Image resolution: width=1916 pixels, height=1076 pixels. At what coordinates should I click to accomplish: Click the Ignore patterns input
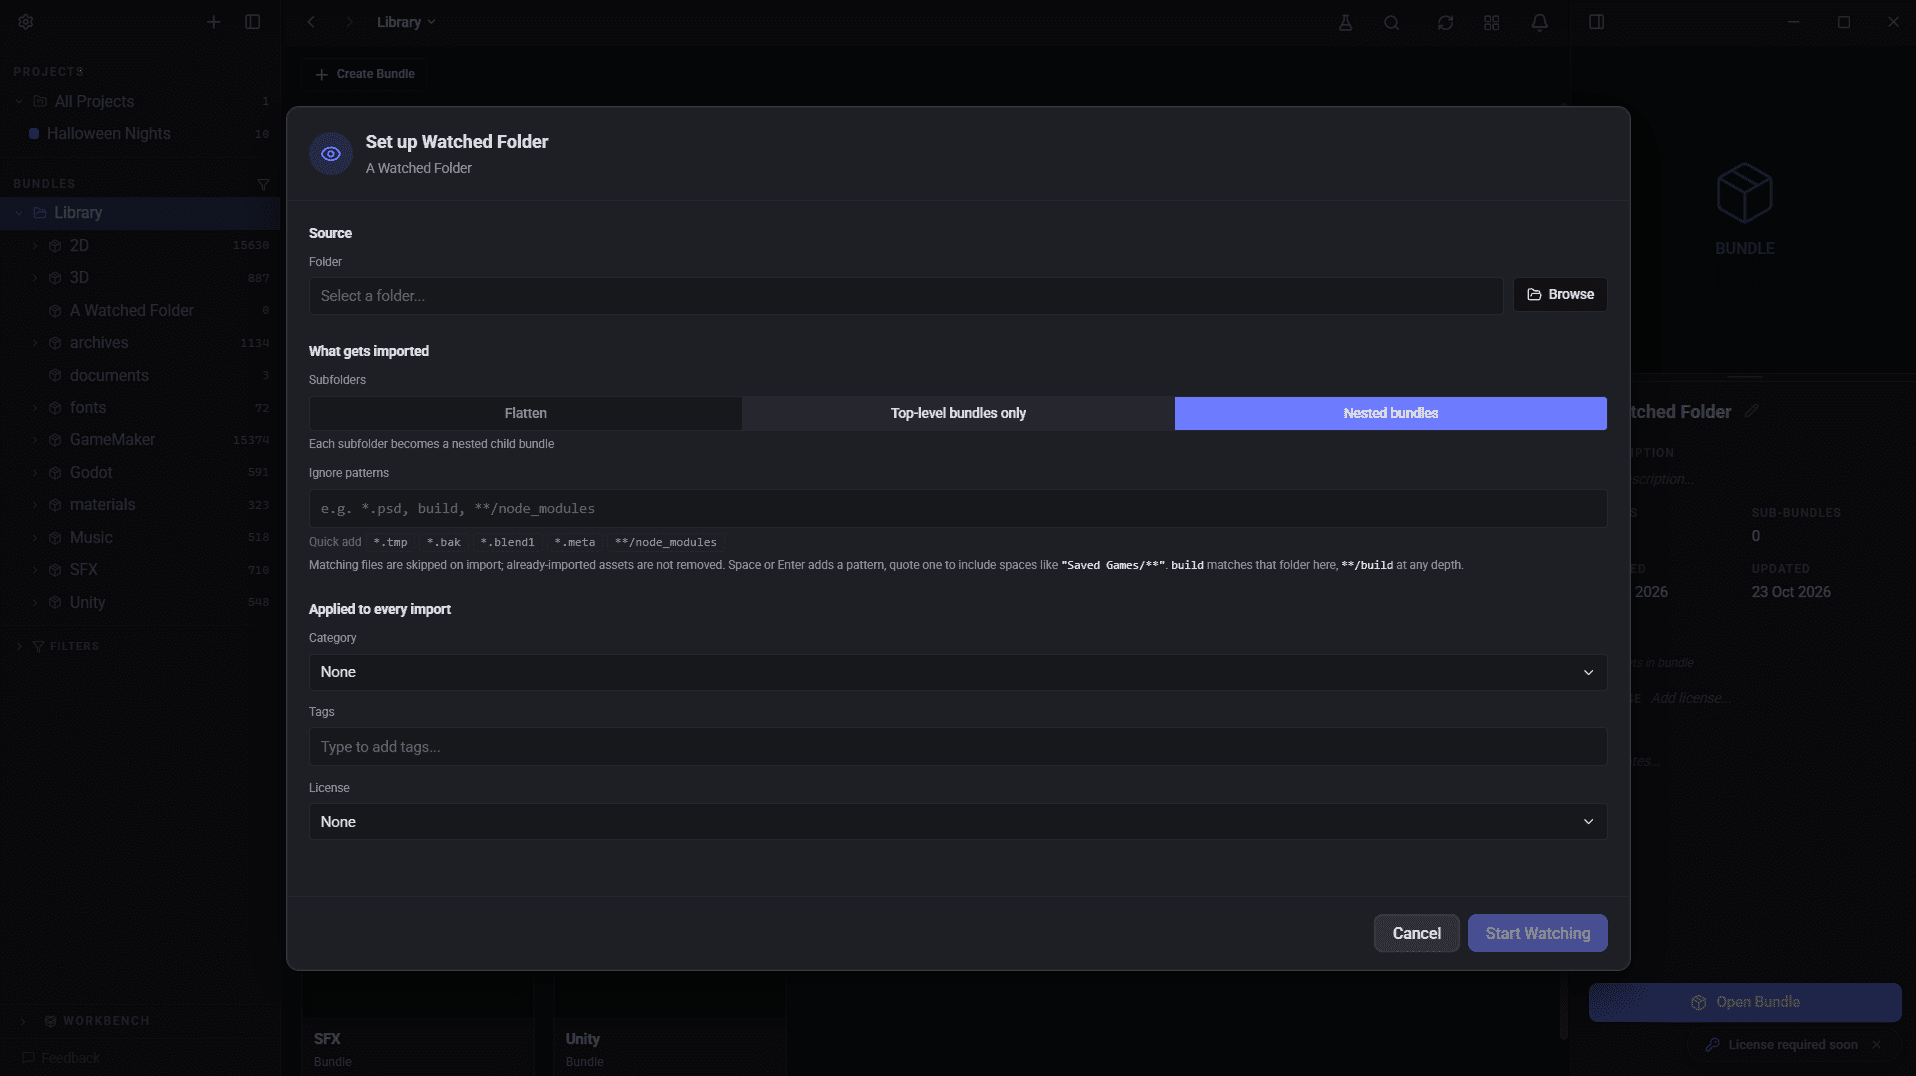pos(957,509)
